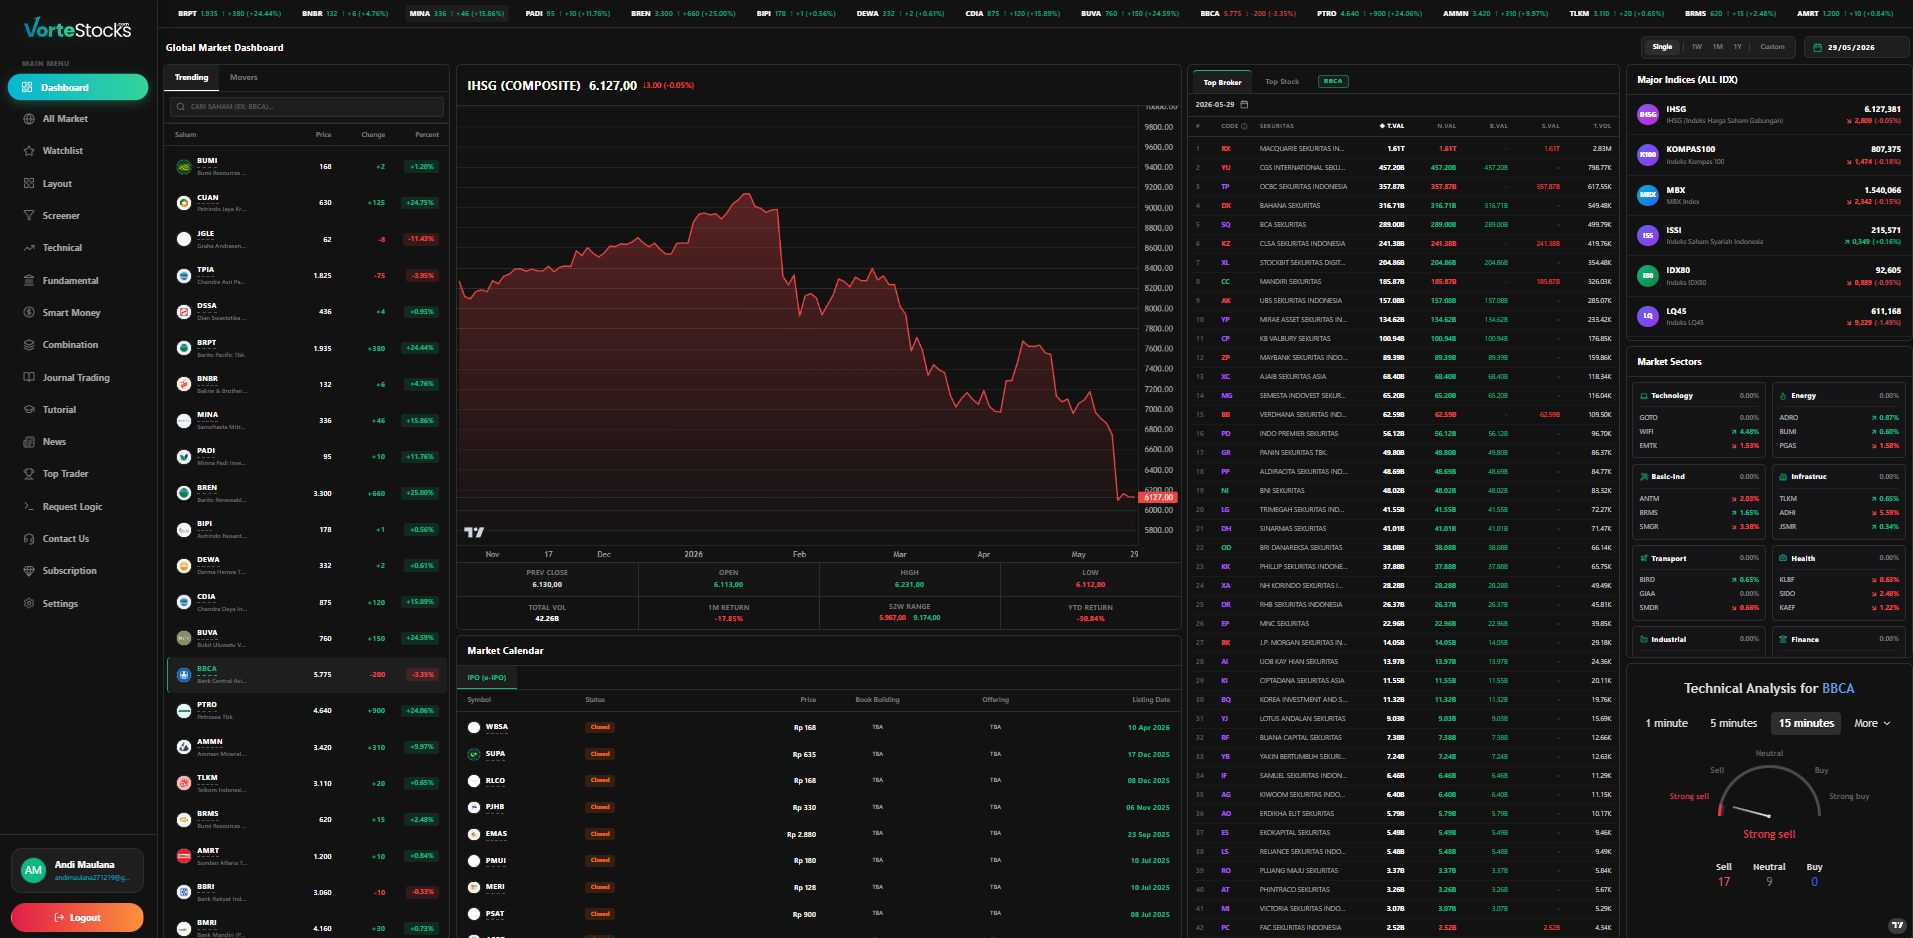The image size is (1913, 938).
Task: Open the Technical chart-line icon
Action: click(x=29, y=248)
